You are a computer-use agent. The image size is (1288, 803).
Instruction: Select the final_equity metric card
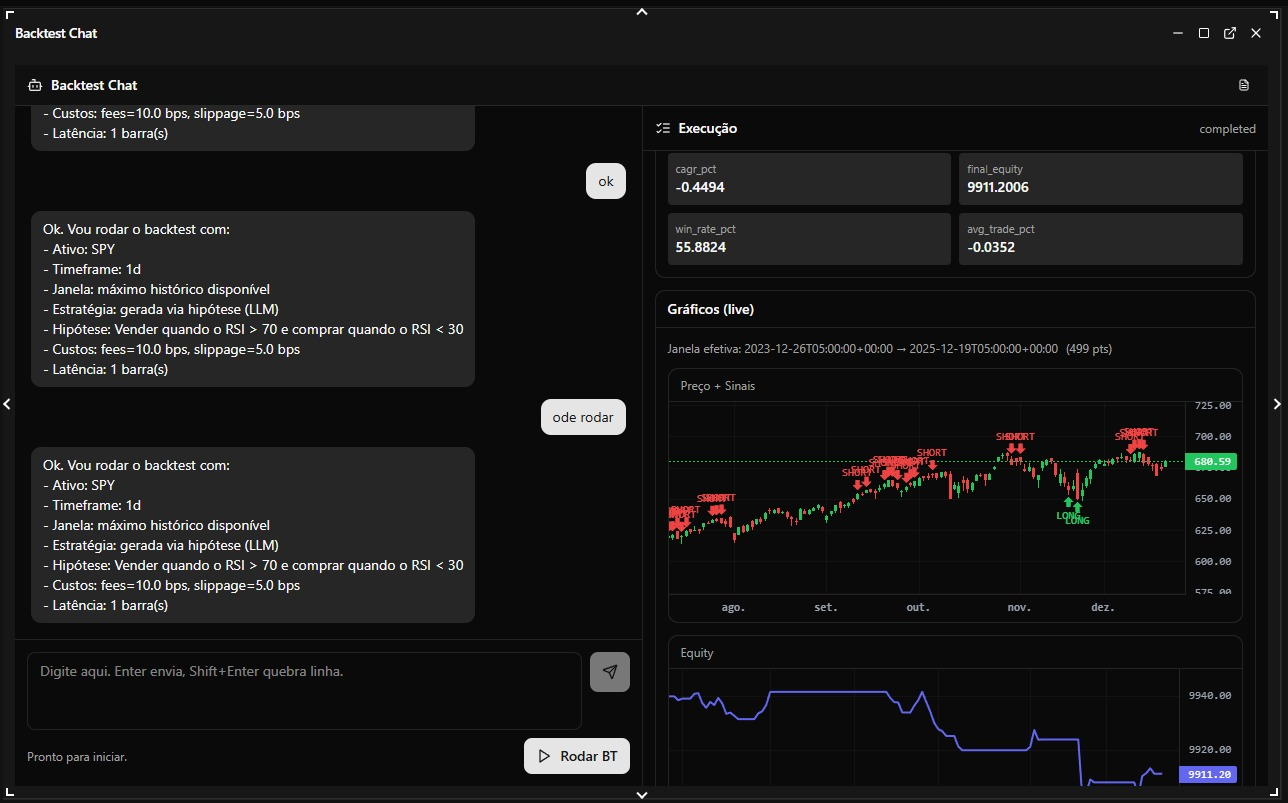coord(1101,179)
